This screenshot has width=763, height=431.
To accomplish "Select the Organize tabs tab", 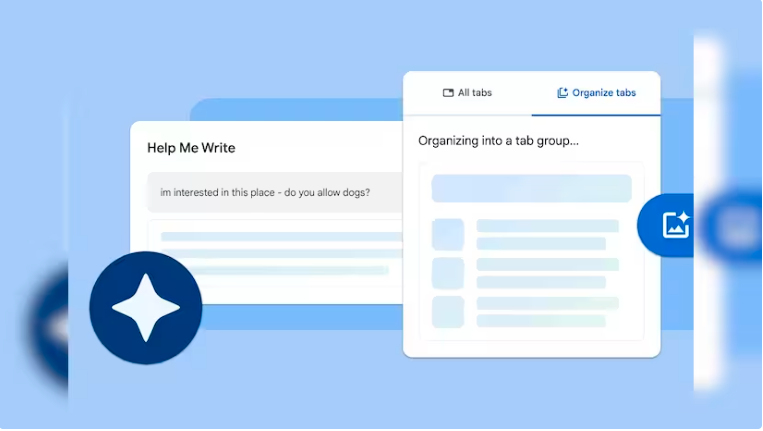I will (x=596, y=93).
